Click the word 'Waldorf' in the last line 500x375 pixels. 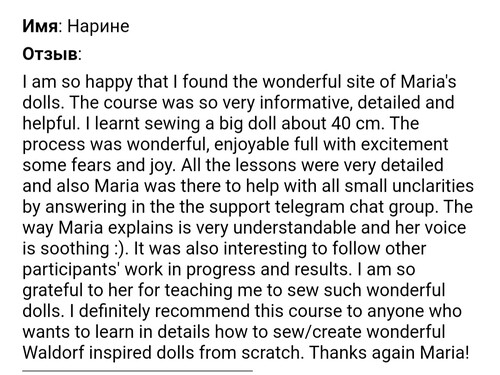pyautogui.click(x=53, y=353)
